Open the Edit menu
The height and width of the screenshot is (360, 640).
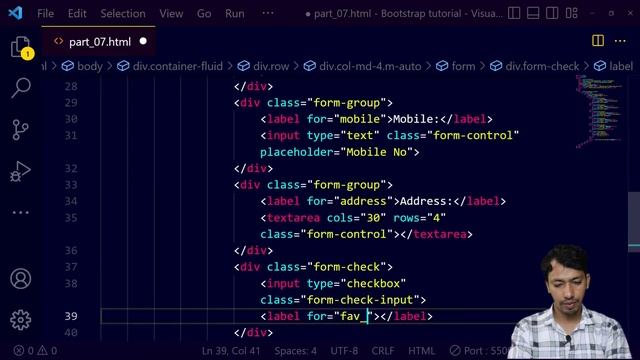pyautogui.click(x=77, y=13)
